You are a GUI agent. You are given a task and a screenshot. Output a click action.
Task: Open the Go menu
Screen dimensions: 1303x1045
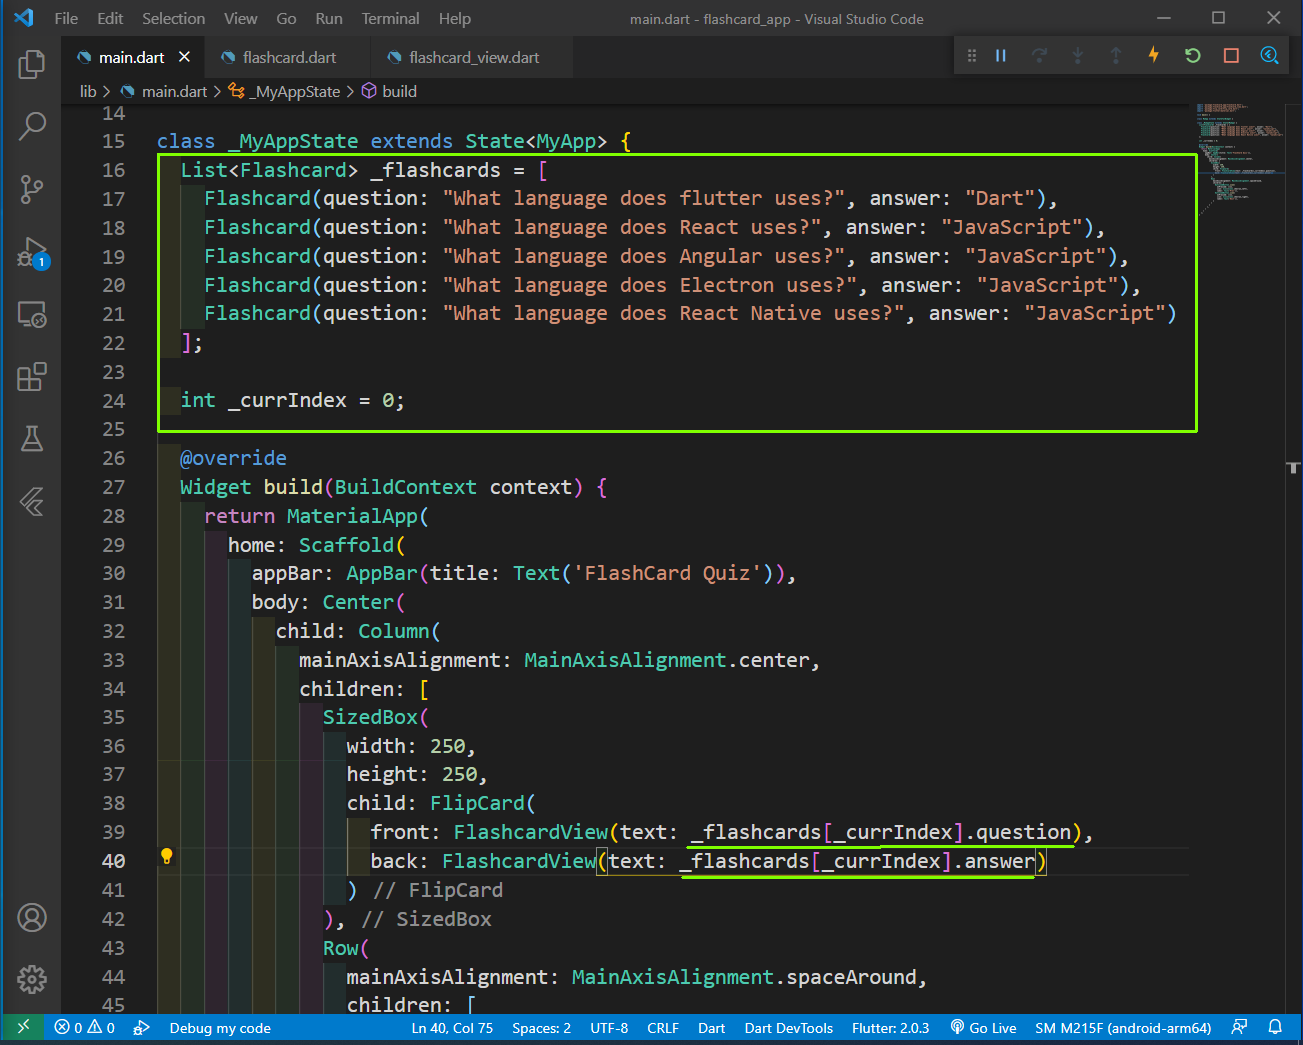click(x=286, y=18)
